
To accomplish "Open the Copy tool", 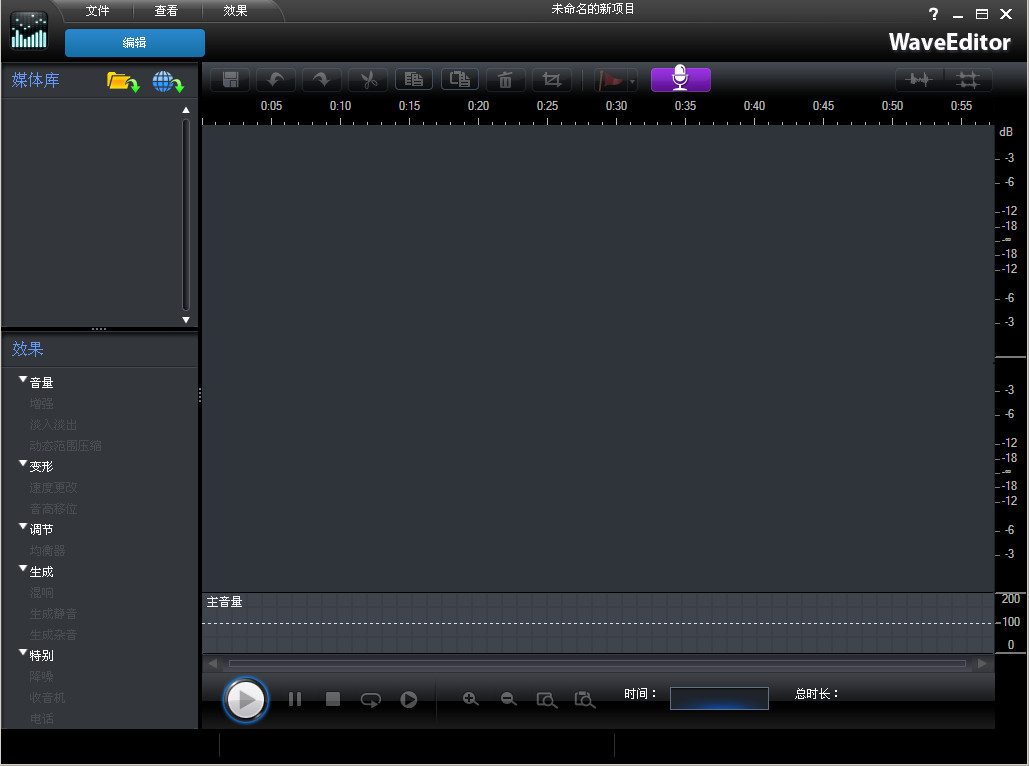I will click(x=414, y=79).
